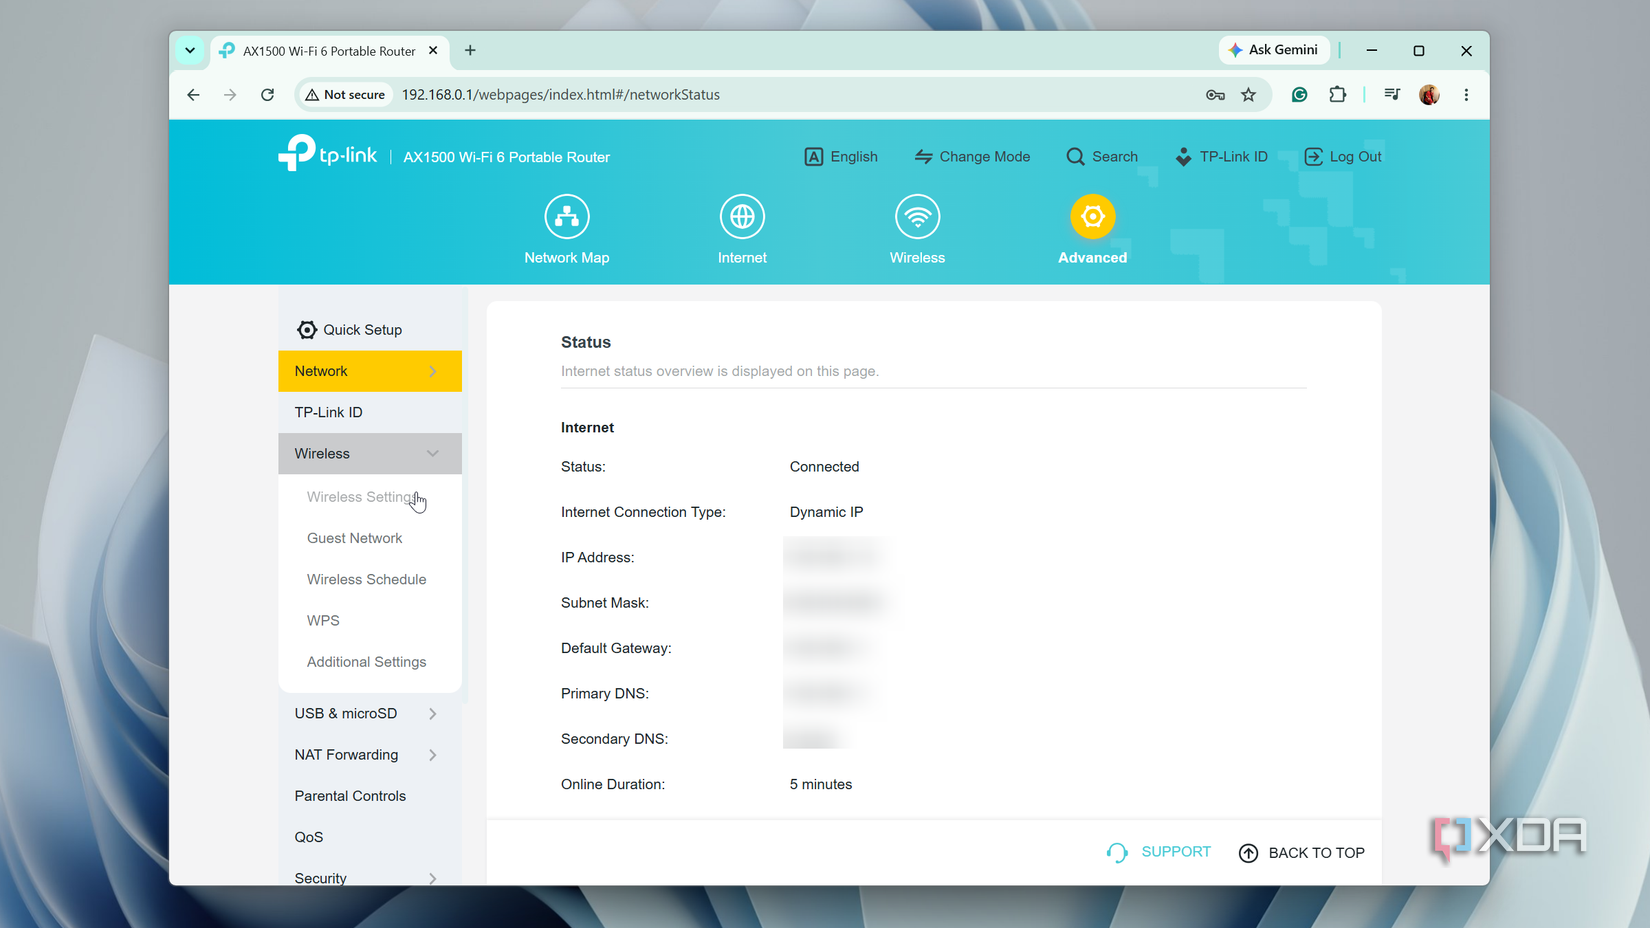Expand the NAT Forwarding chevron
Image resolution: width=1650 pixels, height=928 pixels.
point(433,755)
